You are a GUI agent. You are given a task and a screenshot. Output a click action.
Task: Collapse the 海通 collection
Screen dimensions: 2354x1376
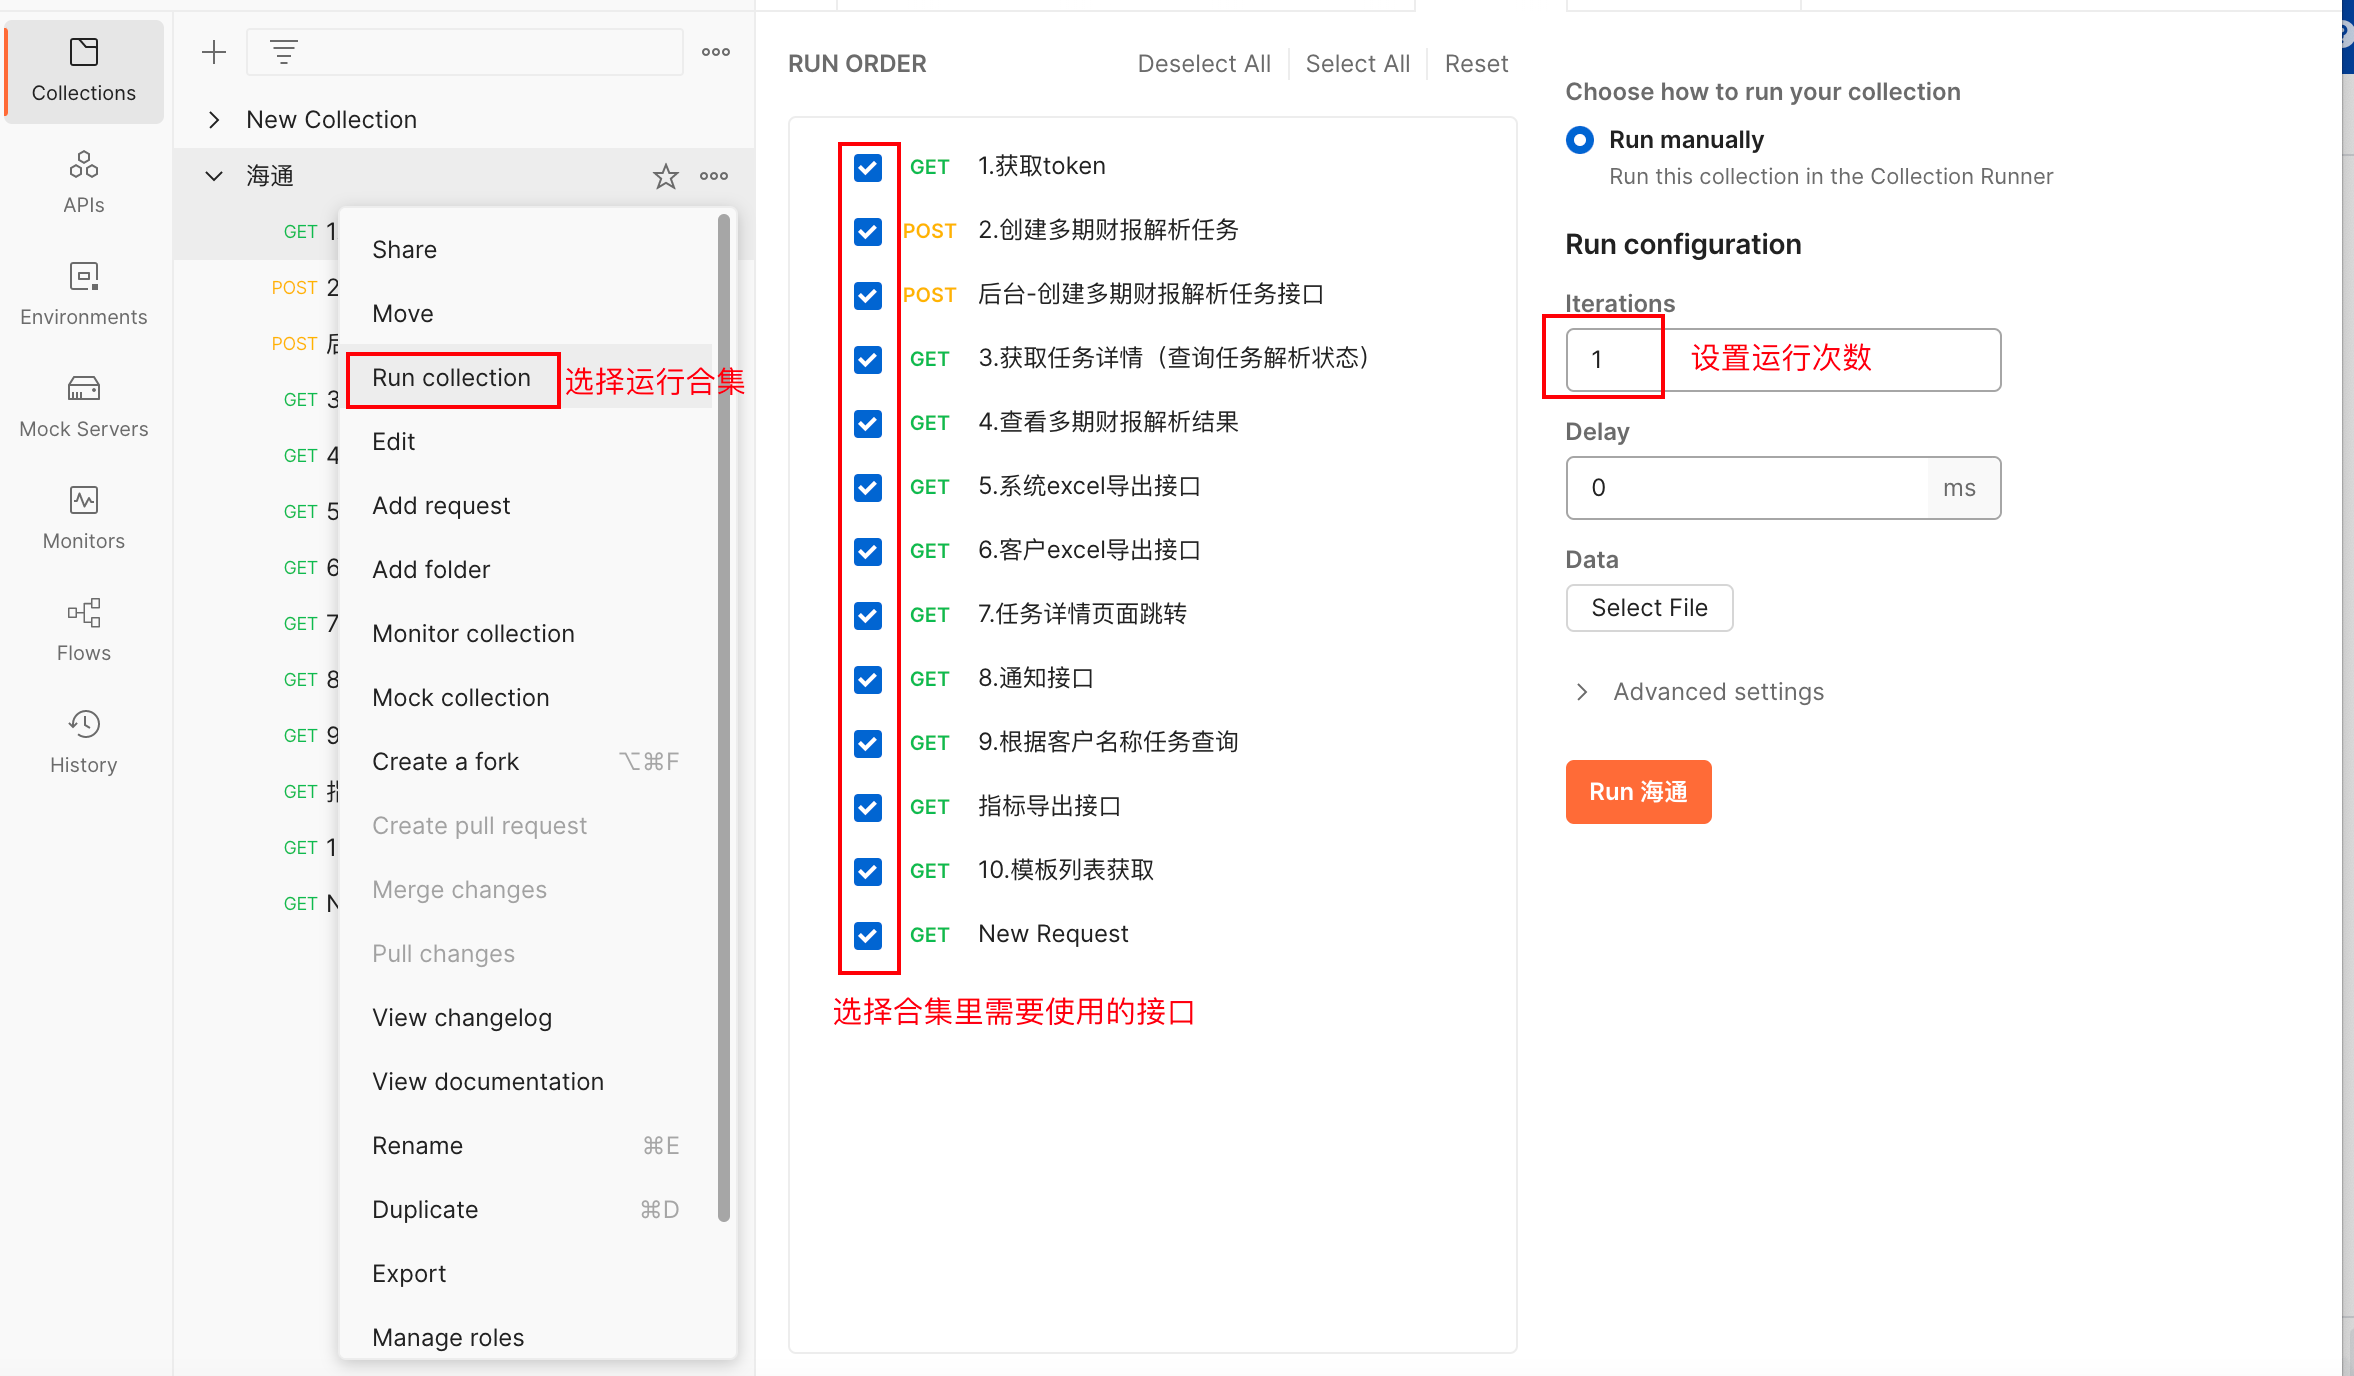[x=213, y=175]
